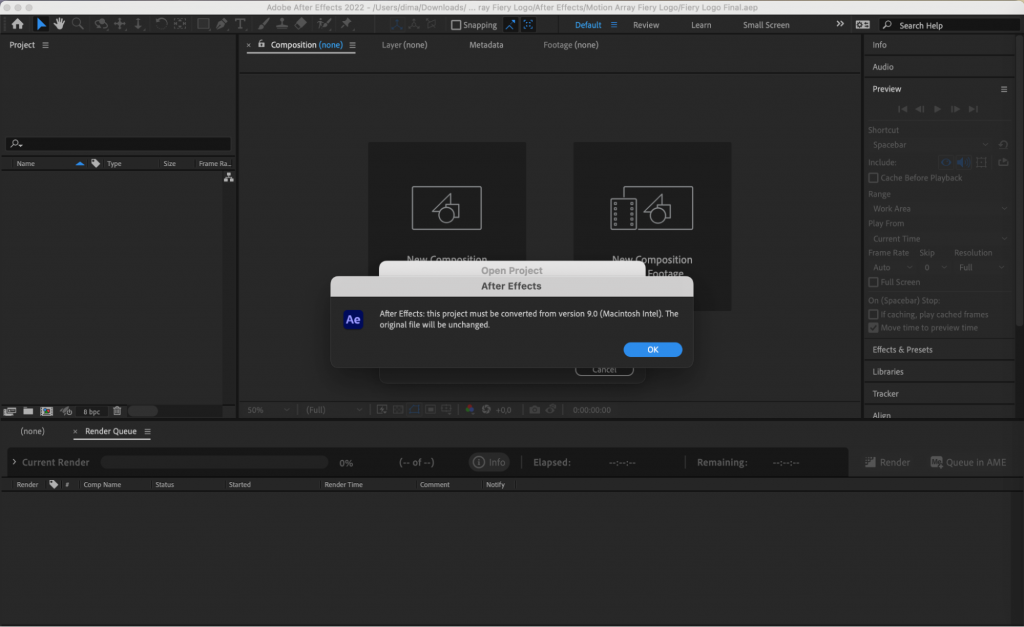Disable Move time to preview time
Screen dimensions: 1024x627
click(873, 328)
